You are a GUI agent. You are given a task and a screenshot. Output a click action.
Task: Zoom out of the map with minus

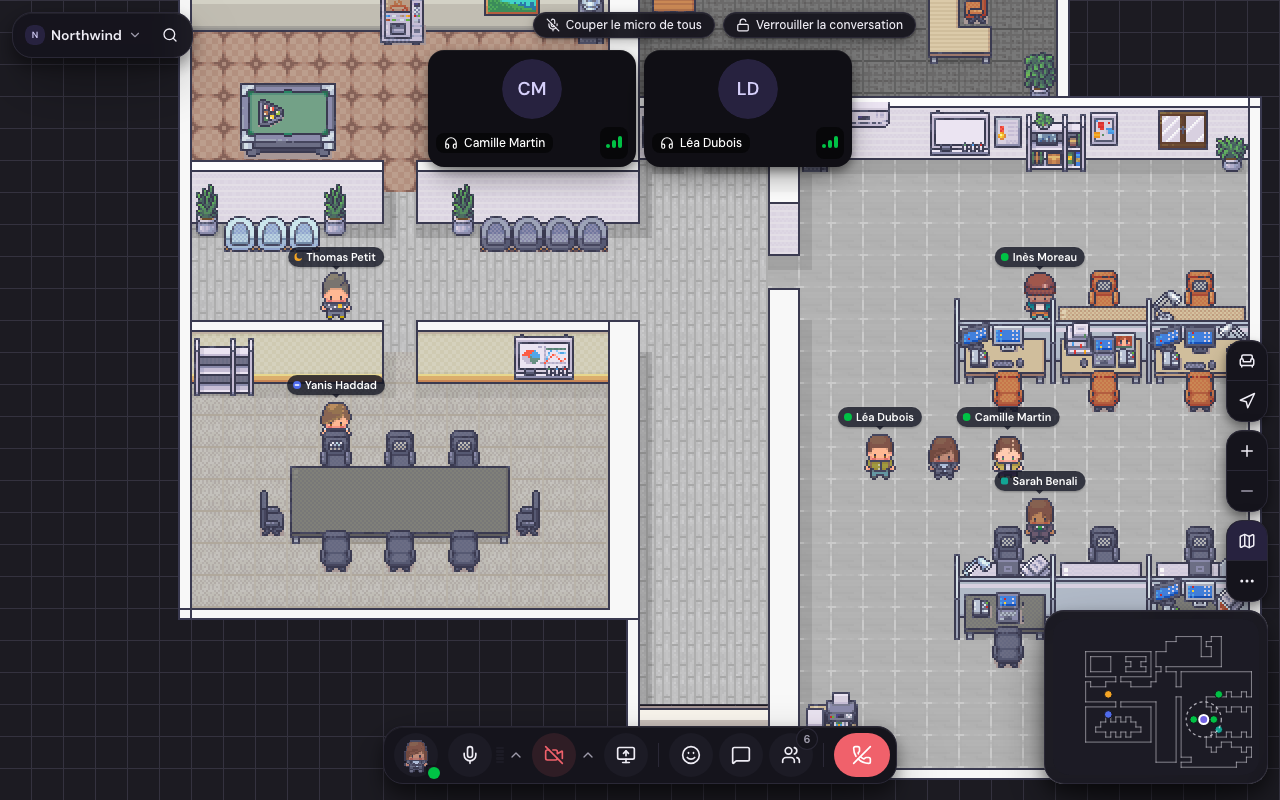[x=1247, y=491]
